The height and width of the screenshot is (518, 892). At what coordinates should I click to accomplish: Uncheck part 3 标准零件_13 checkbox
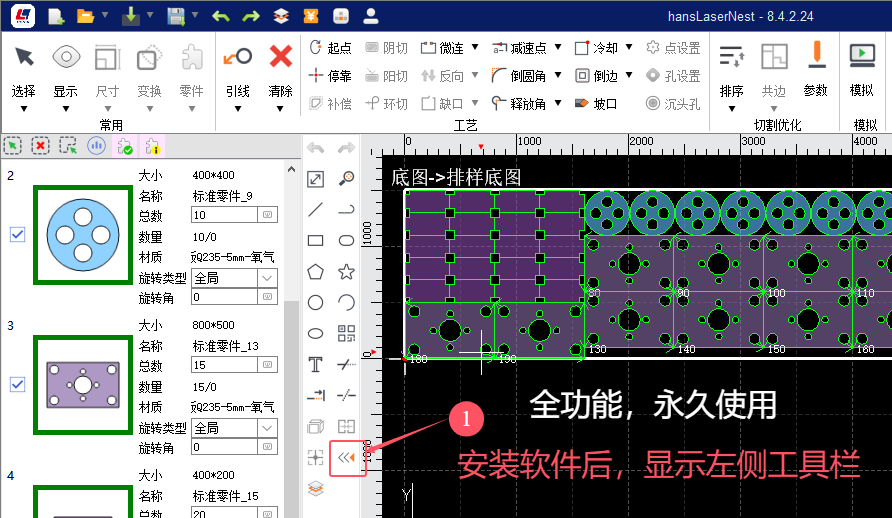pos(18,384)
